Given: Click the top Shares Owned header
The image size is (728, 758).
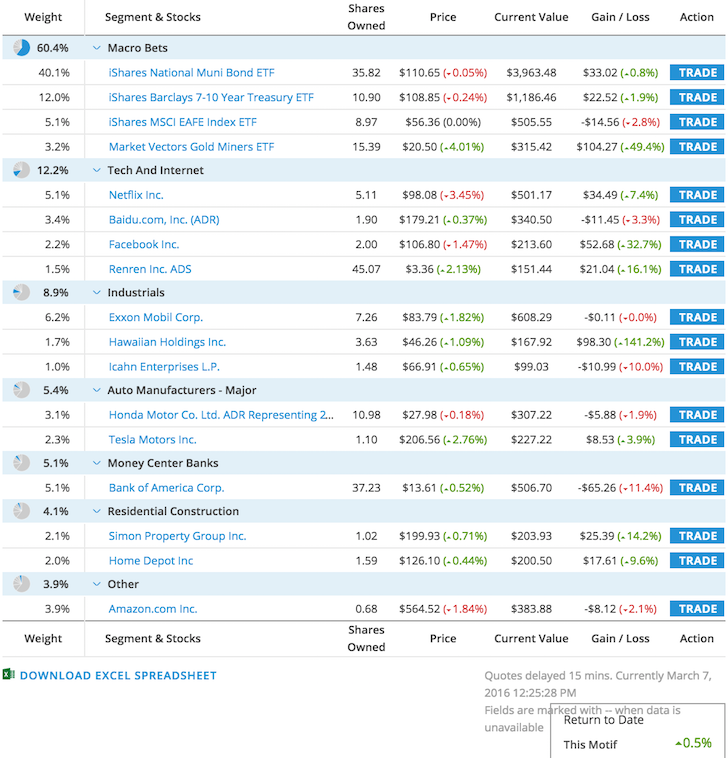Looking at the screenshot, I should (x=366, y=17).
